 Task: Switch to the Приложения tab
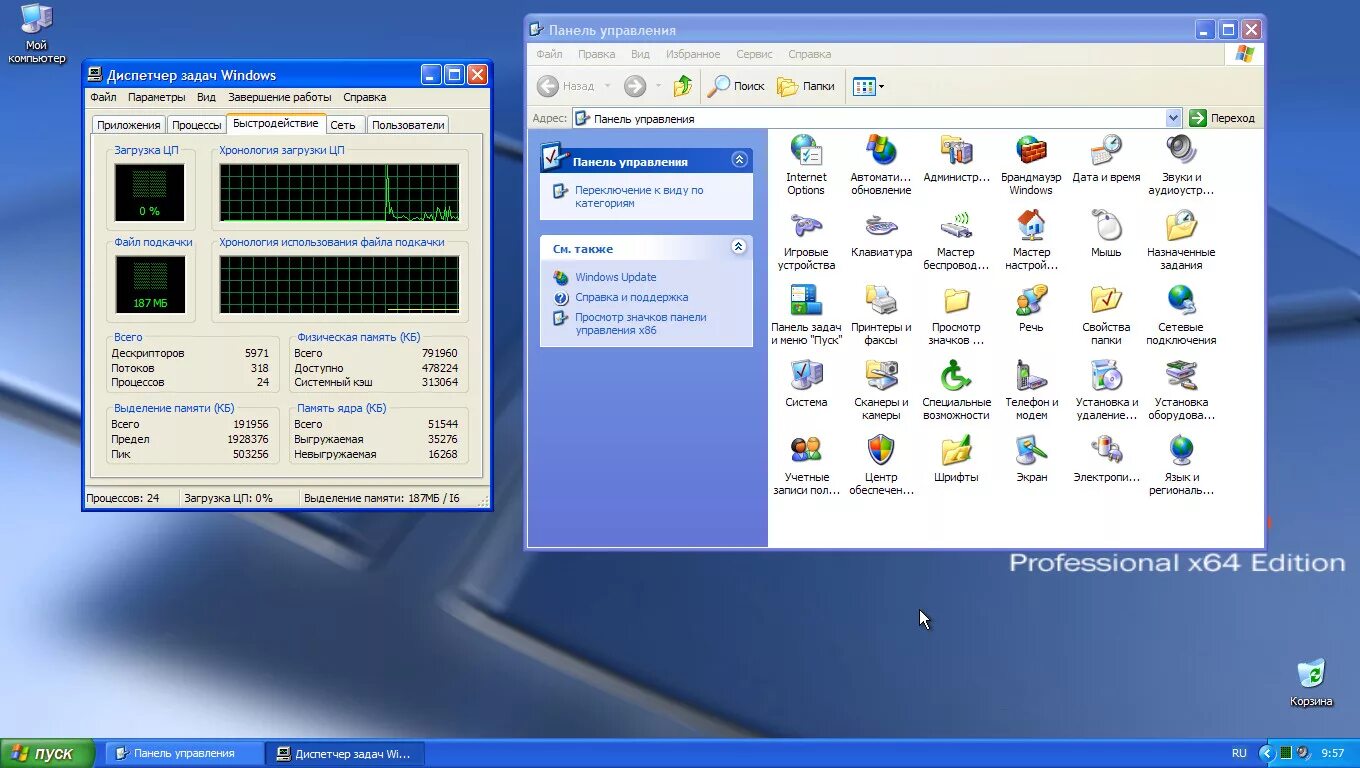129,125
